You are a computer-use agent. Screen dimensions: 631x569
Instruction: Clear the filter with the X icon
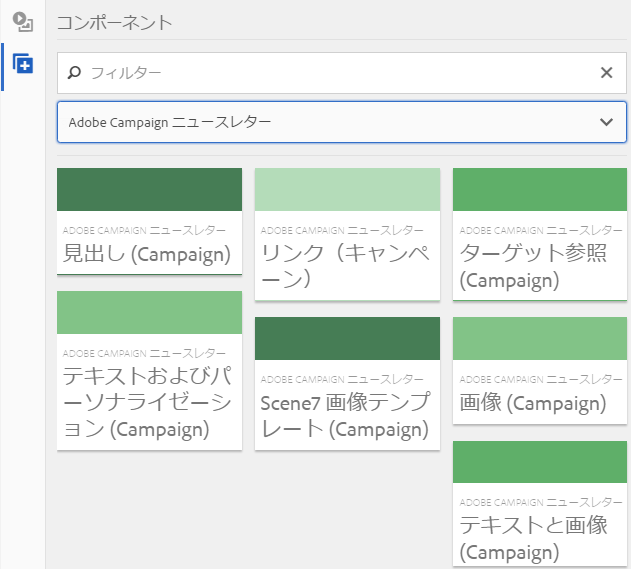tap(606, 73)
